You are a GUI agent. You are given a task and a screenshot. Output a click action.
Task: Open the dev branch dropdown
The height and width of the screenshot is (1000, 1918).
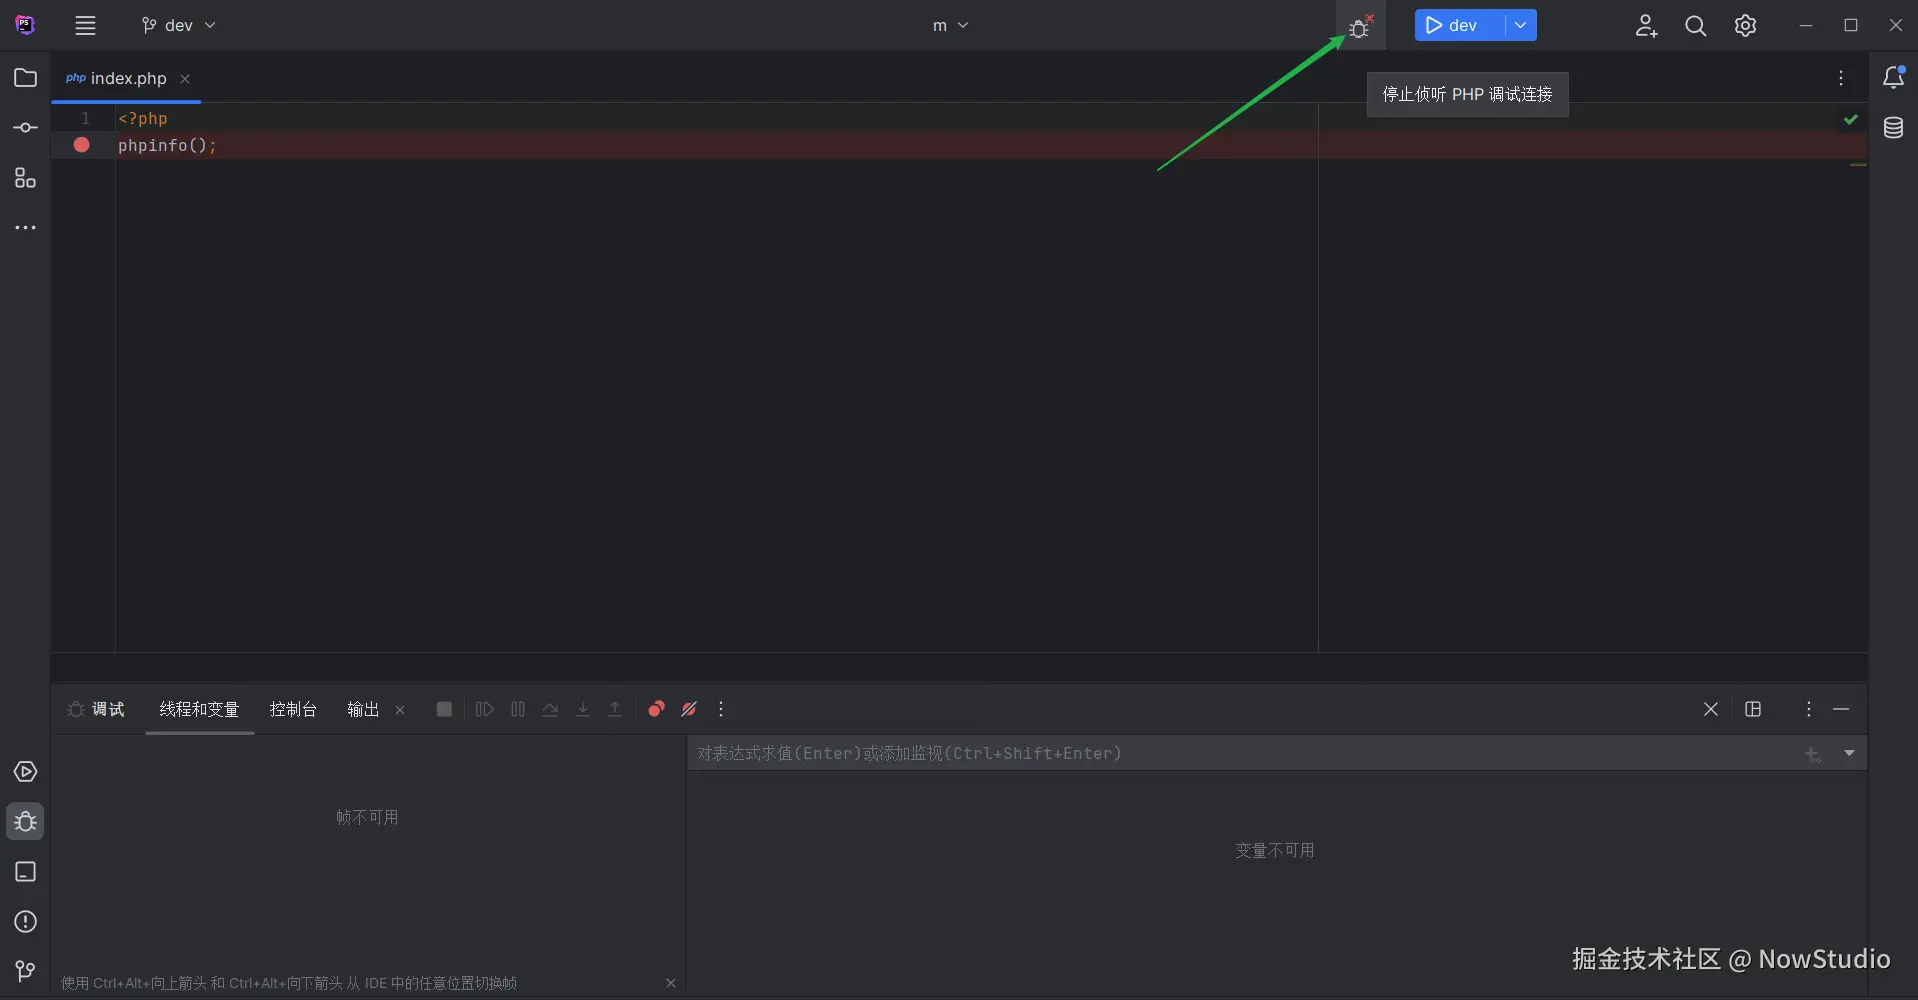point(179,26)
